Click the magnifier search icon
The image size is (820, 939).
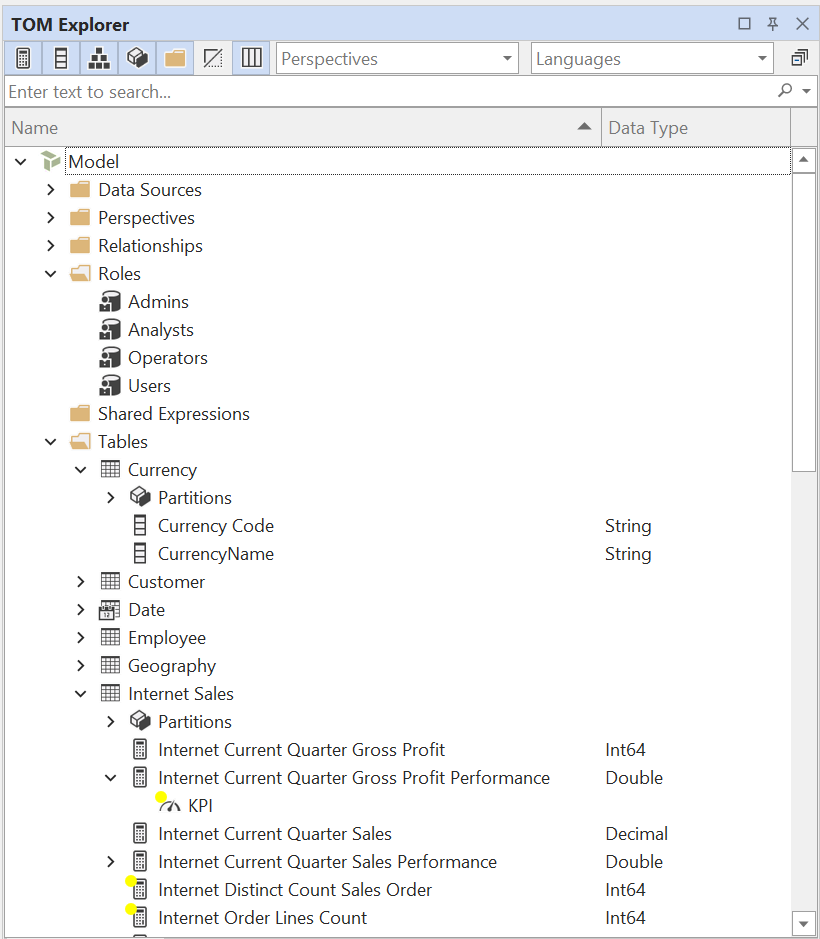[785, 91]
